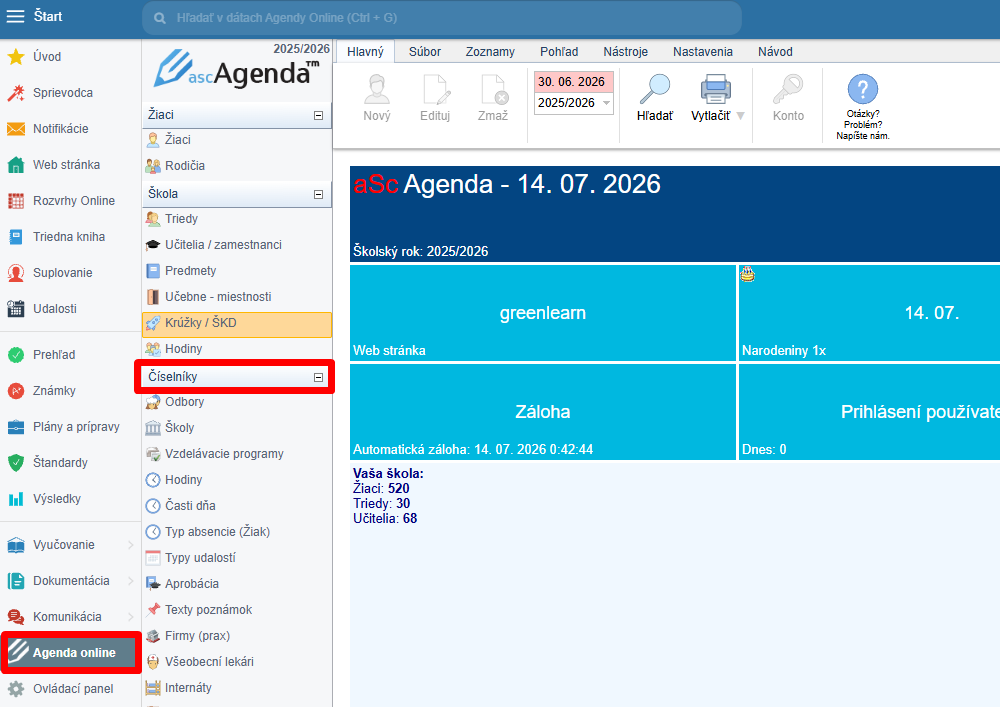Open the Vytlačiť dropdown arrow

pos(740,116)
